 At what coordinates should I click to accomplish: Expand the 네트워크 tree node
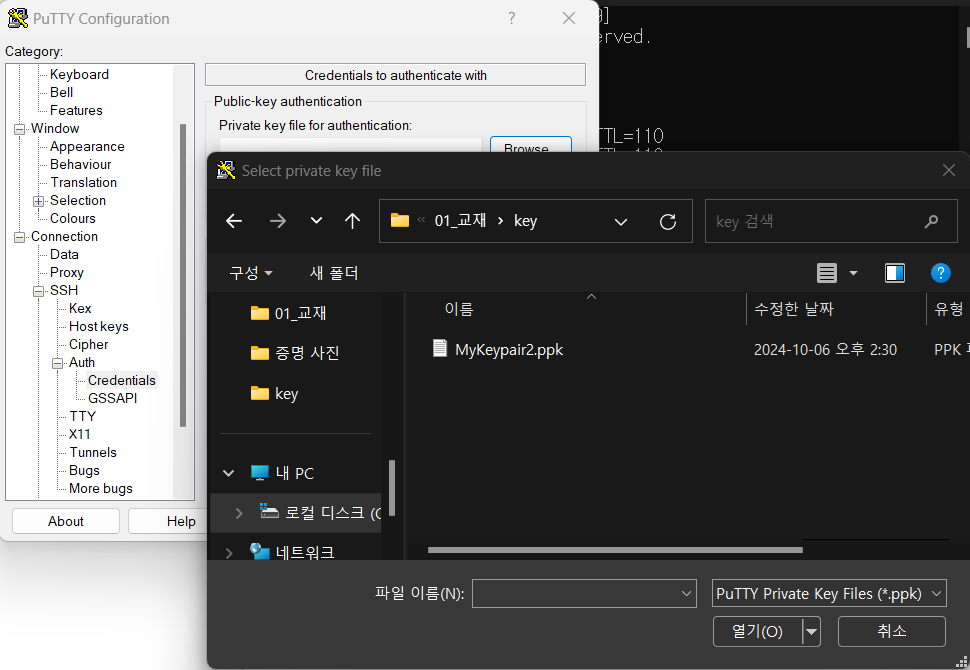tap(228, 552)
